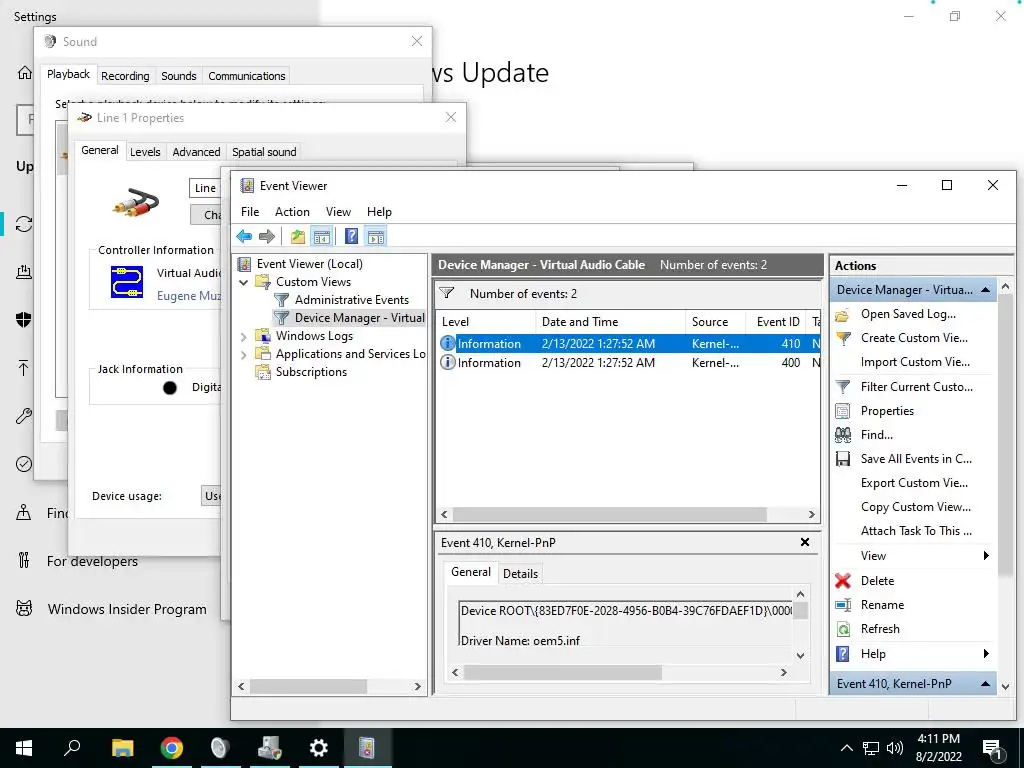This screenshot has height=768, width=1024.
Task: Click the Rename icon in Actions pane
Action: pos(842,605)
